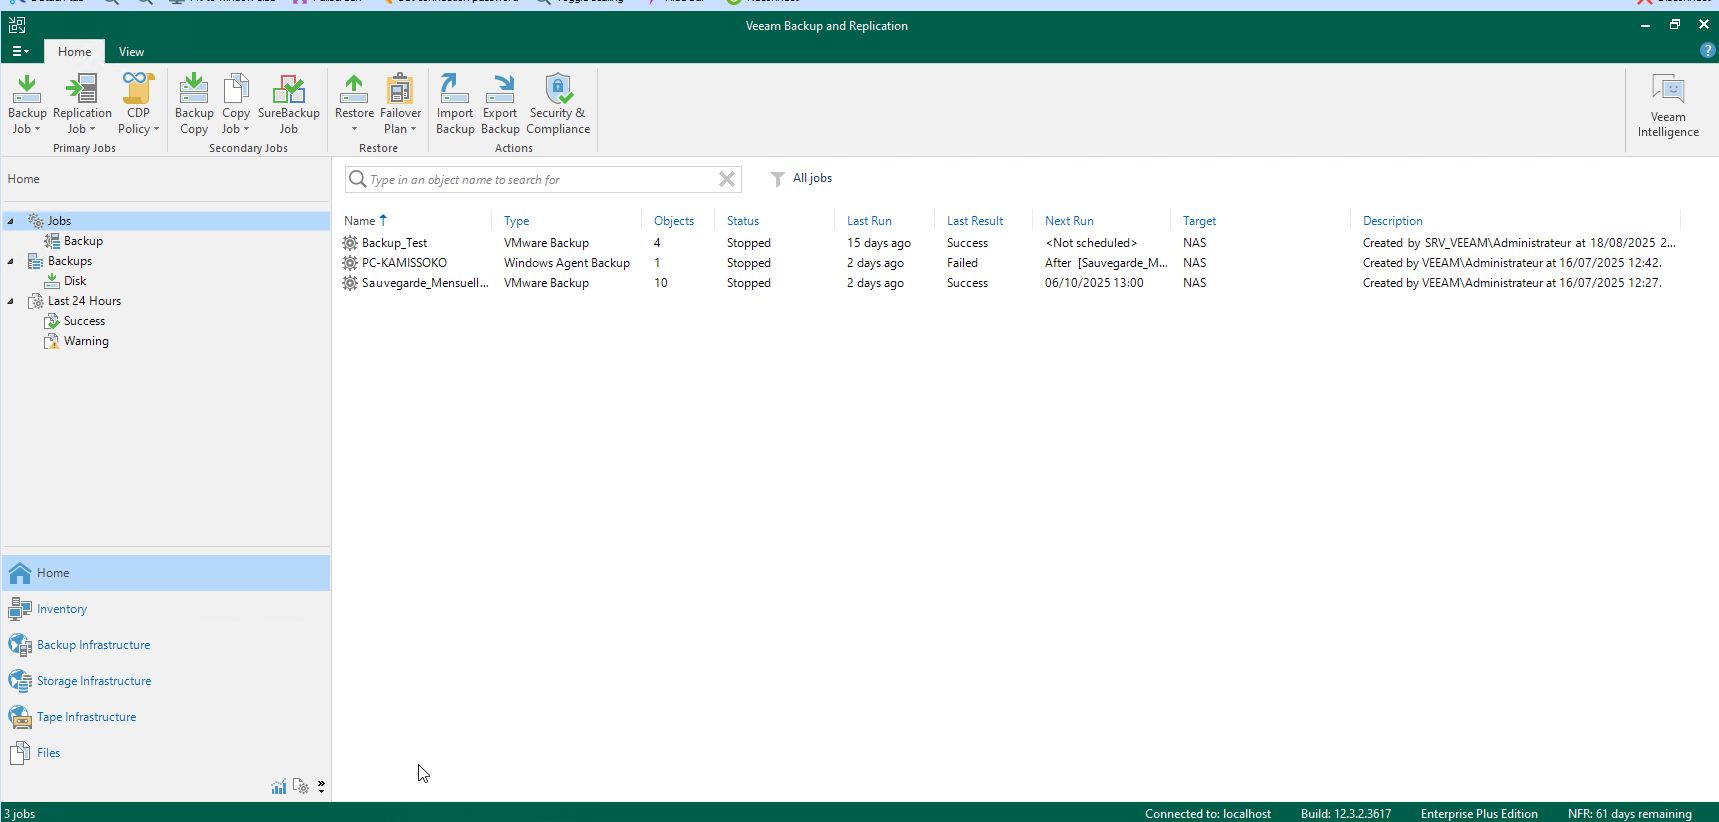Select the PC-KAMISSOKO job row
Viewport: 1719px width, 822px height.
click(1010, 263)
